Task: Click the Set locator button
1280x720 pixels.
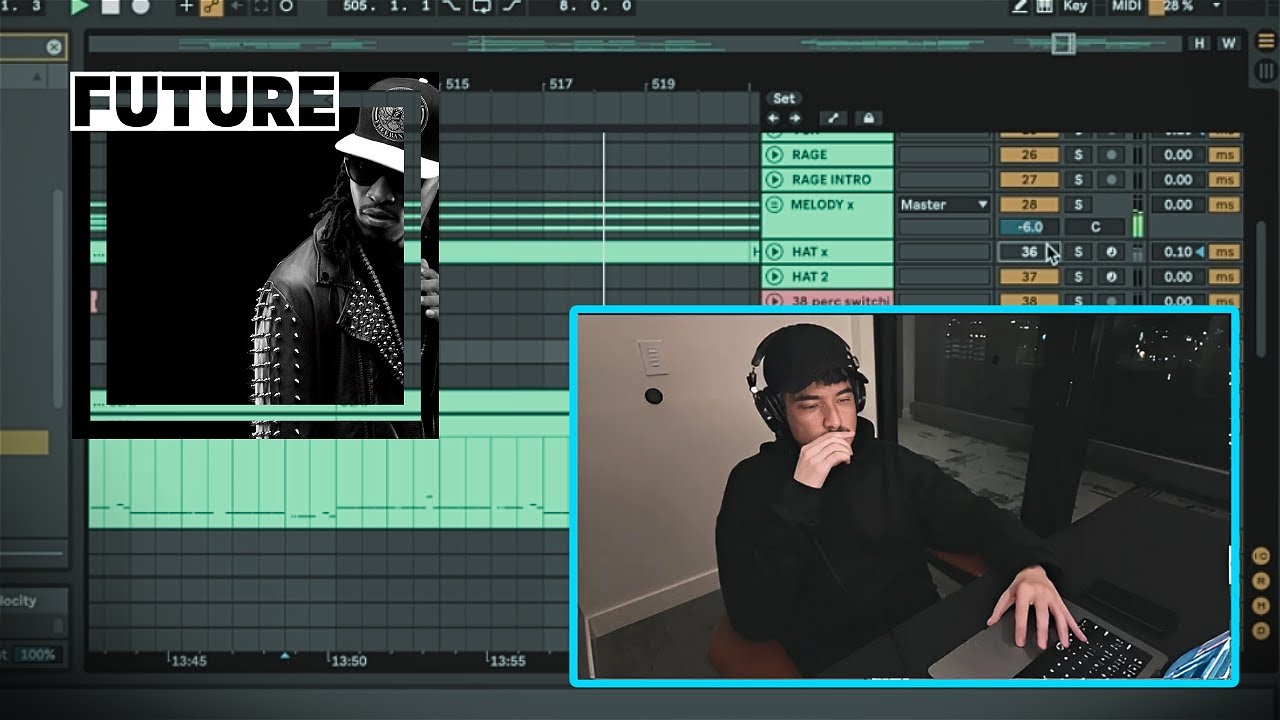Action: click(x=784, y=98)
